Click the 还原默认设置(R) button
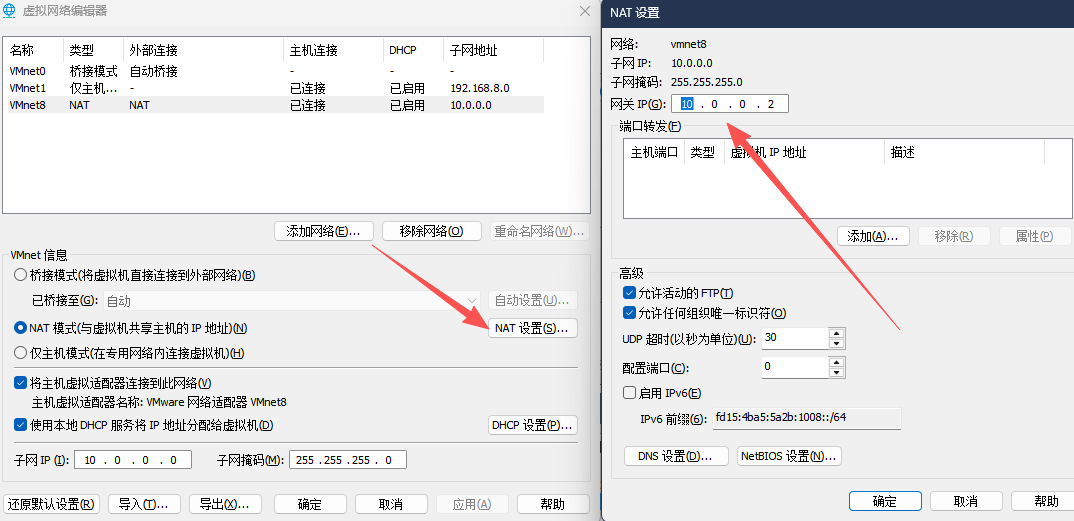 click(x=52, y=505)
